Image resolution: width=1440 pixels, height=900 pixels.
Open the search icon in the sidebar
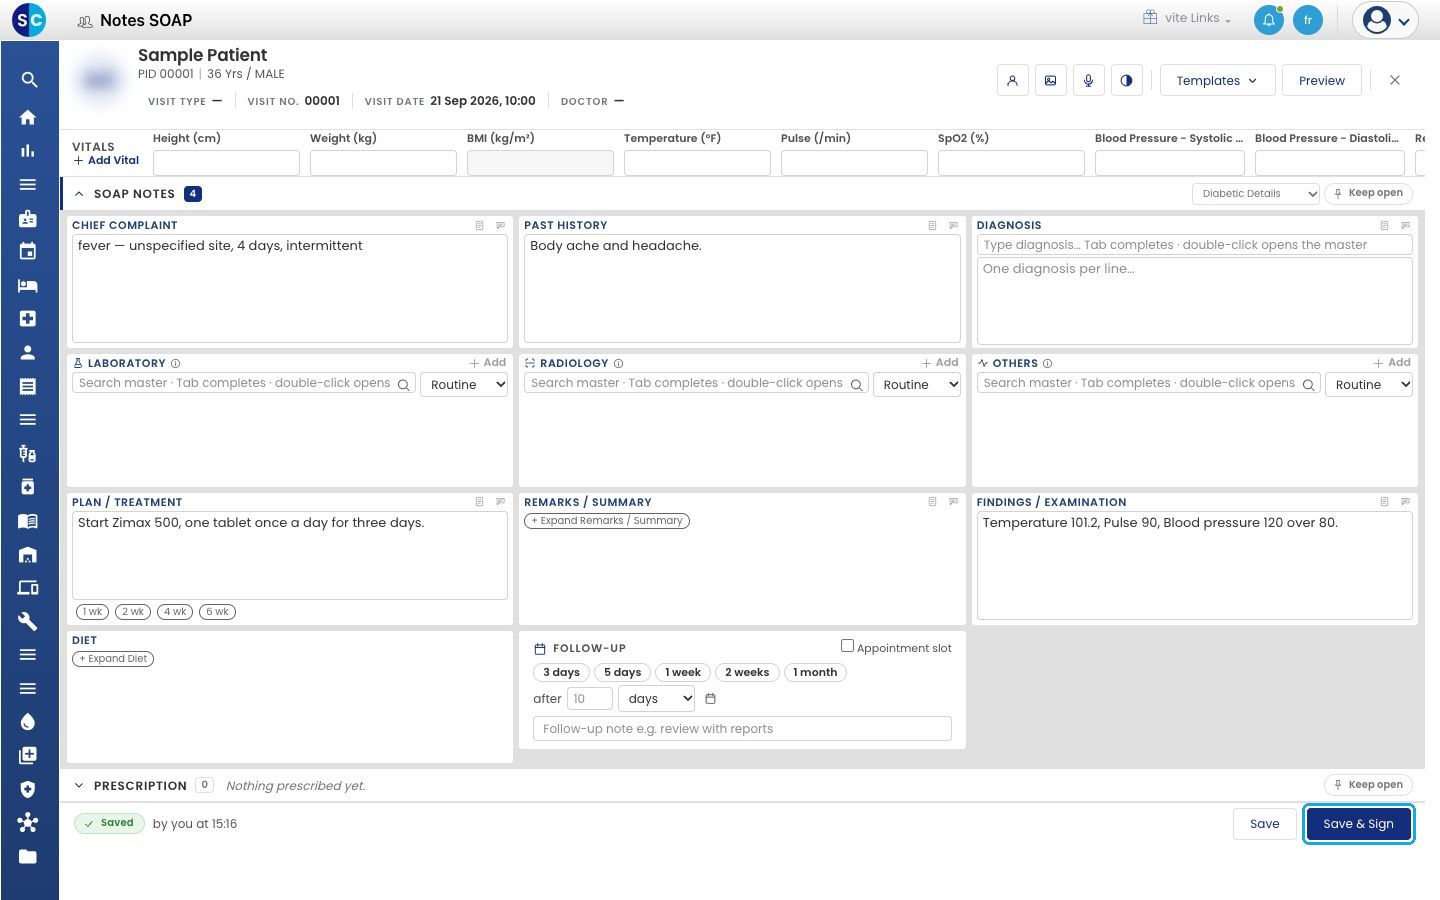(28, 80)
